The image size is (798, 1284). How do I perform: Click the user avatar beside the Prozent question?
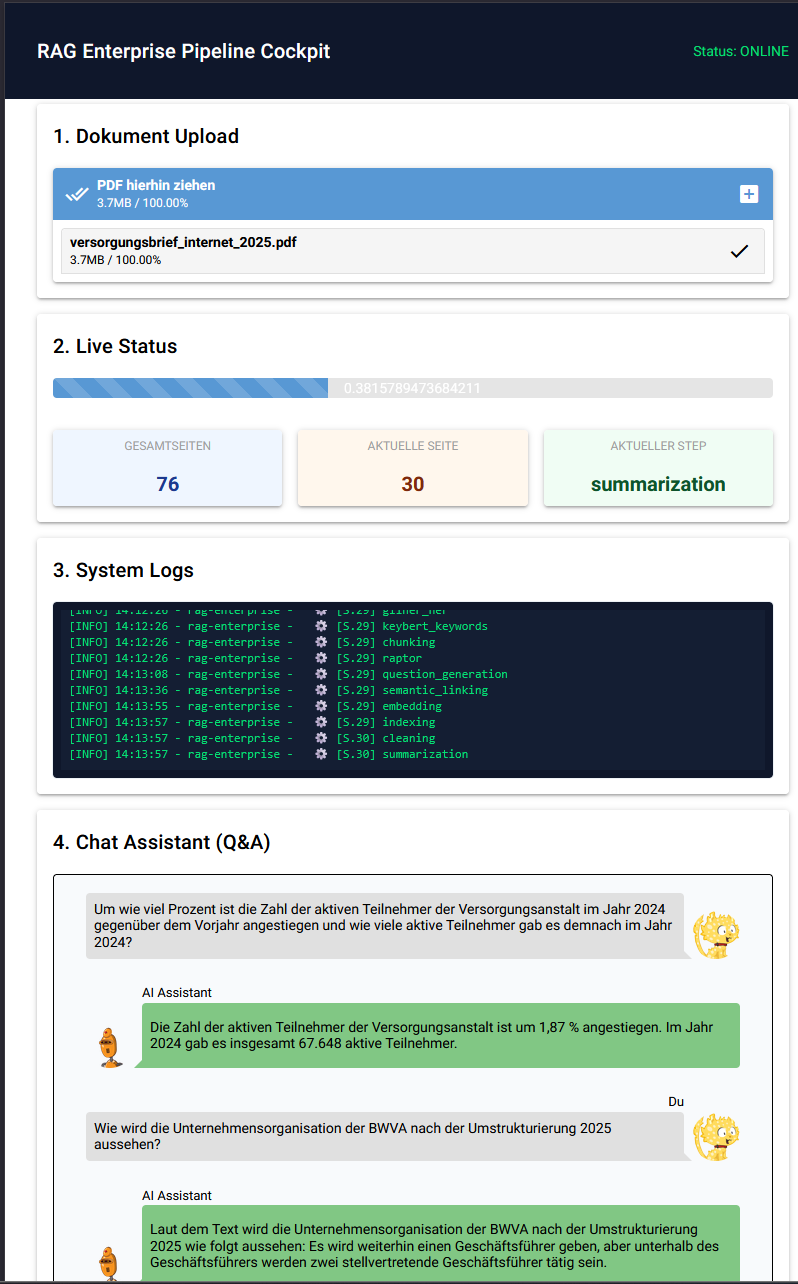pos(717,936)
